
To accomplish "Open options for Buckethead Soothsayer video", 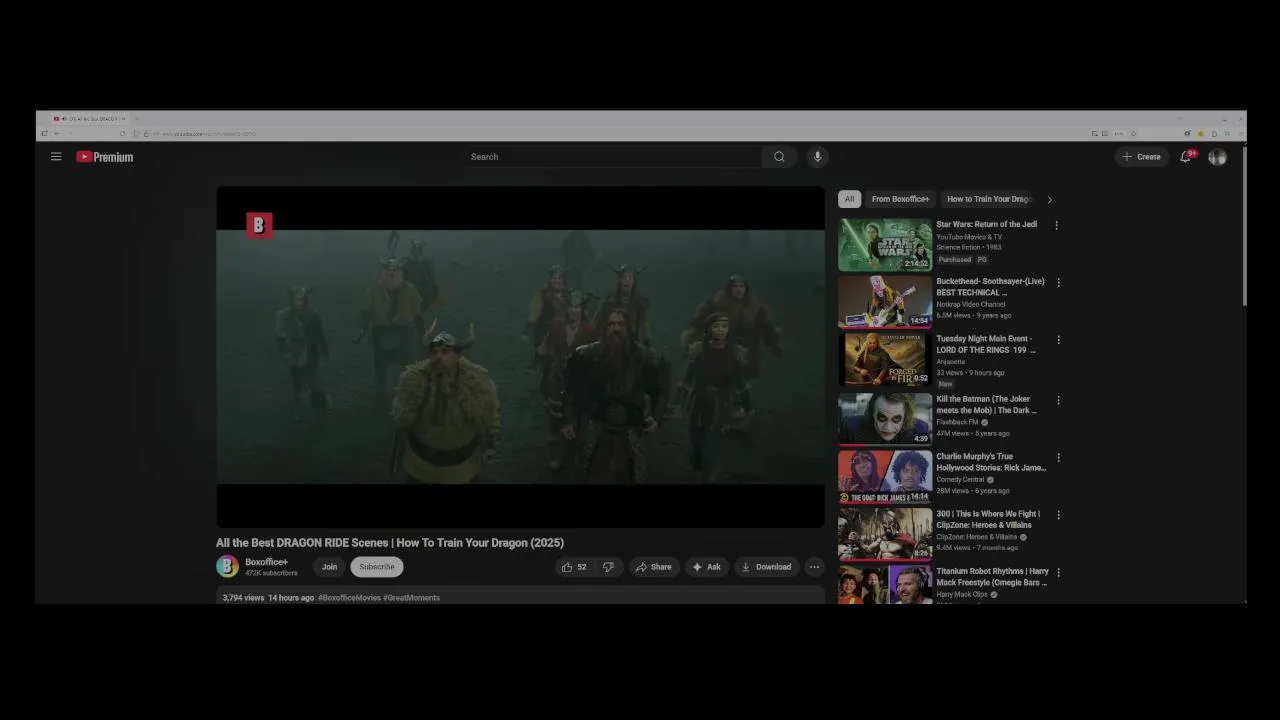I will (1058, 282).
